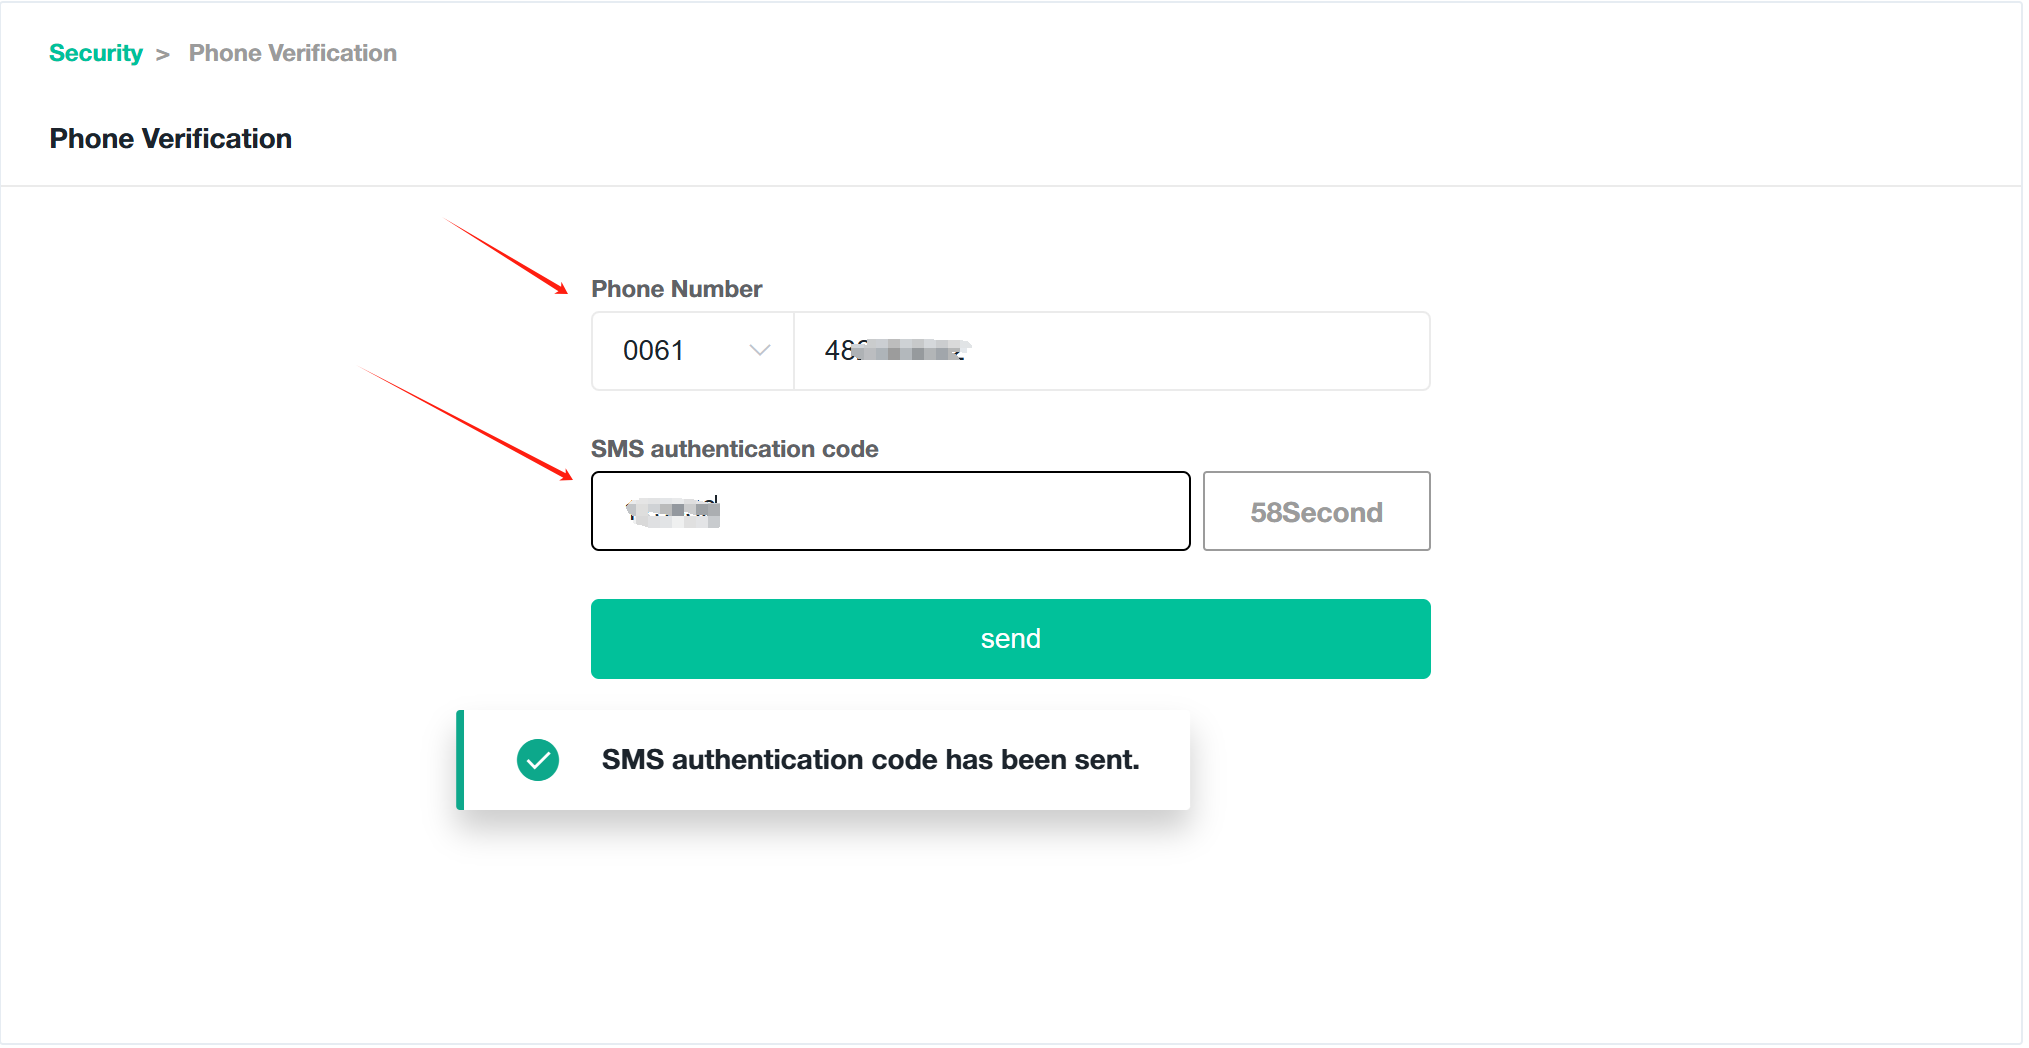The image size is (2029, 1048).
Task: Open the 0061 country code dropdown
Action: point(692,351)
